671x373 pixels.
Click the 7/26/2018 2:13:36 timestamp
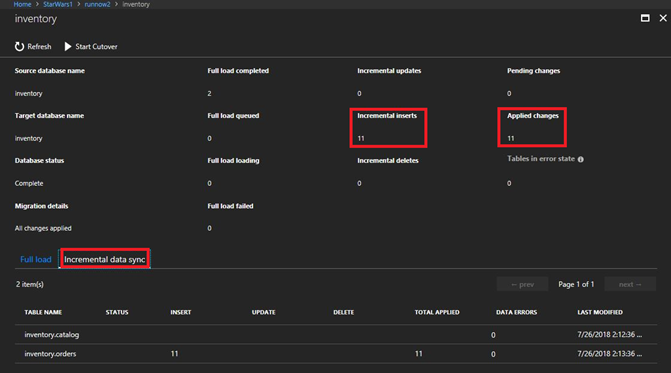pos(609,354)
